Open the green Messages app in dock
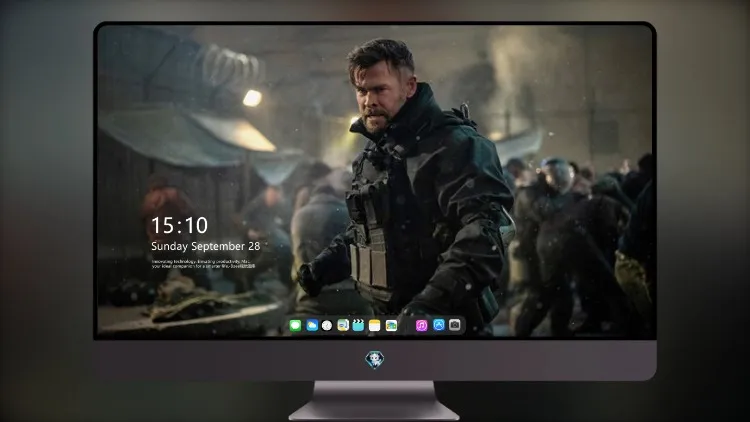Screen dimensions: 750x422 [295, 326]
